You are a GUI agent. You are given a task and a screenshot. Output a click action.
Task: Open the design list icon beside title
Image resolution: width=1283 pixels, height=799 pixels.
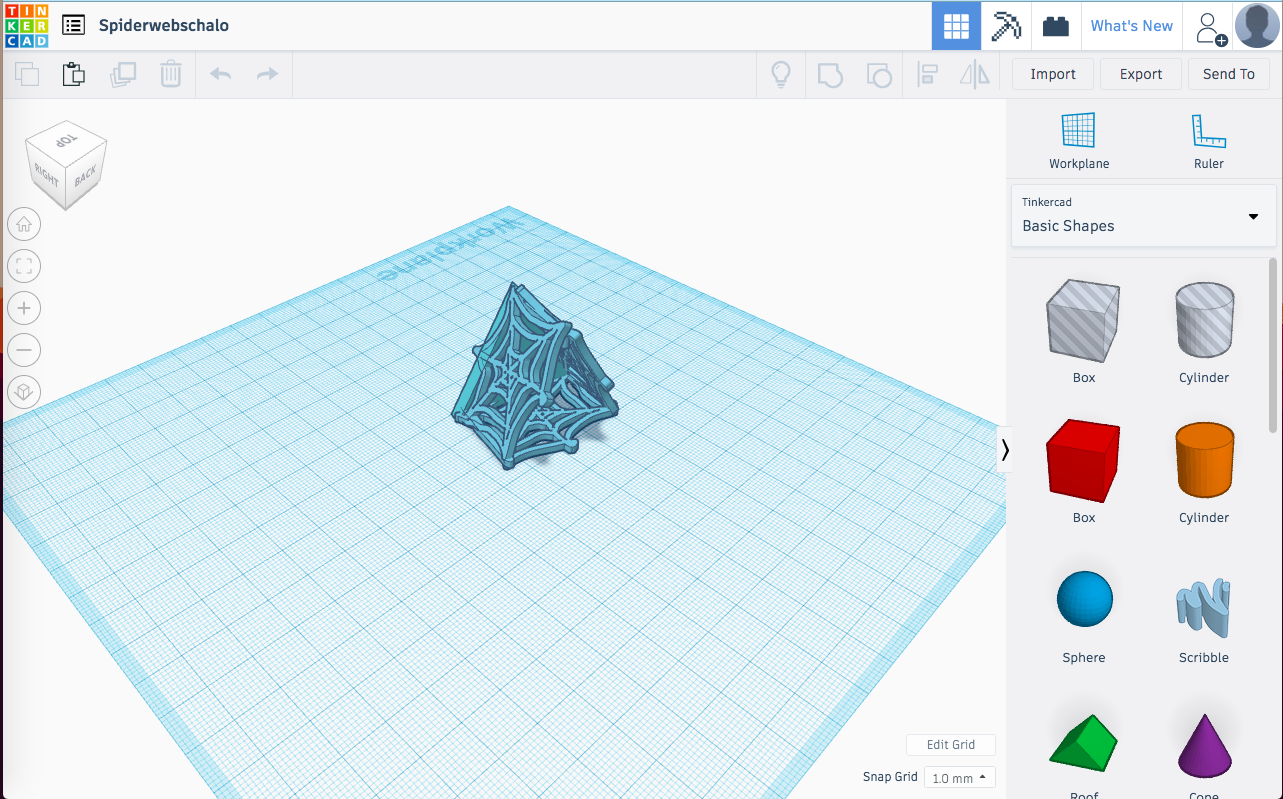coord(73,25)
